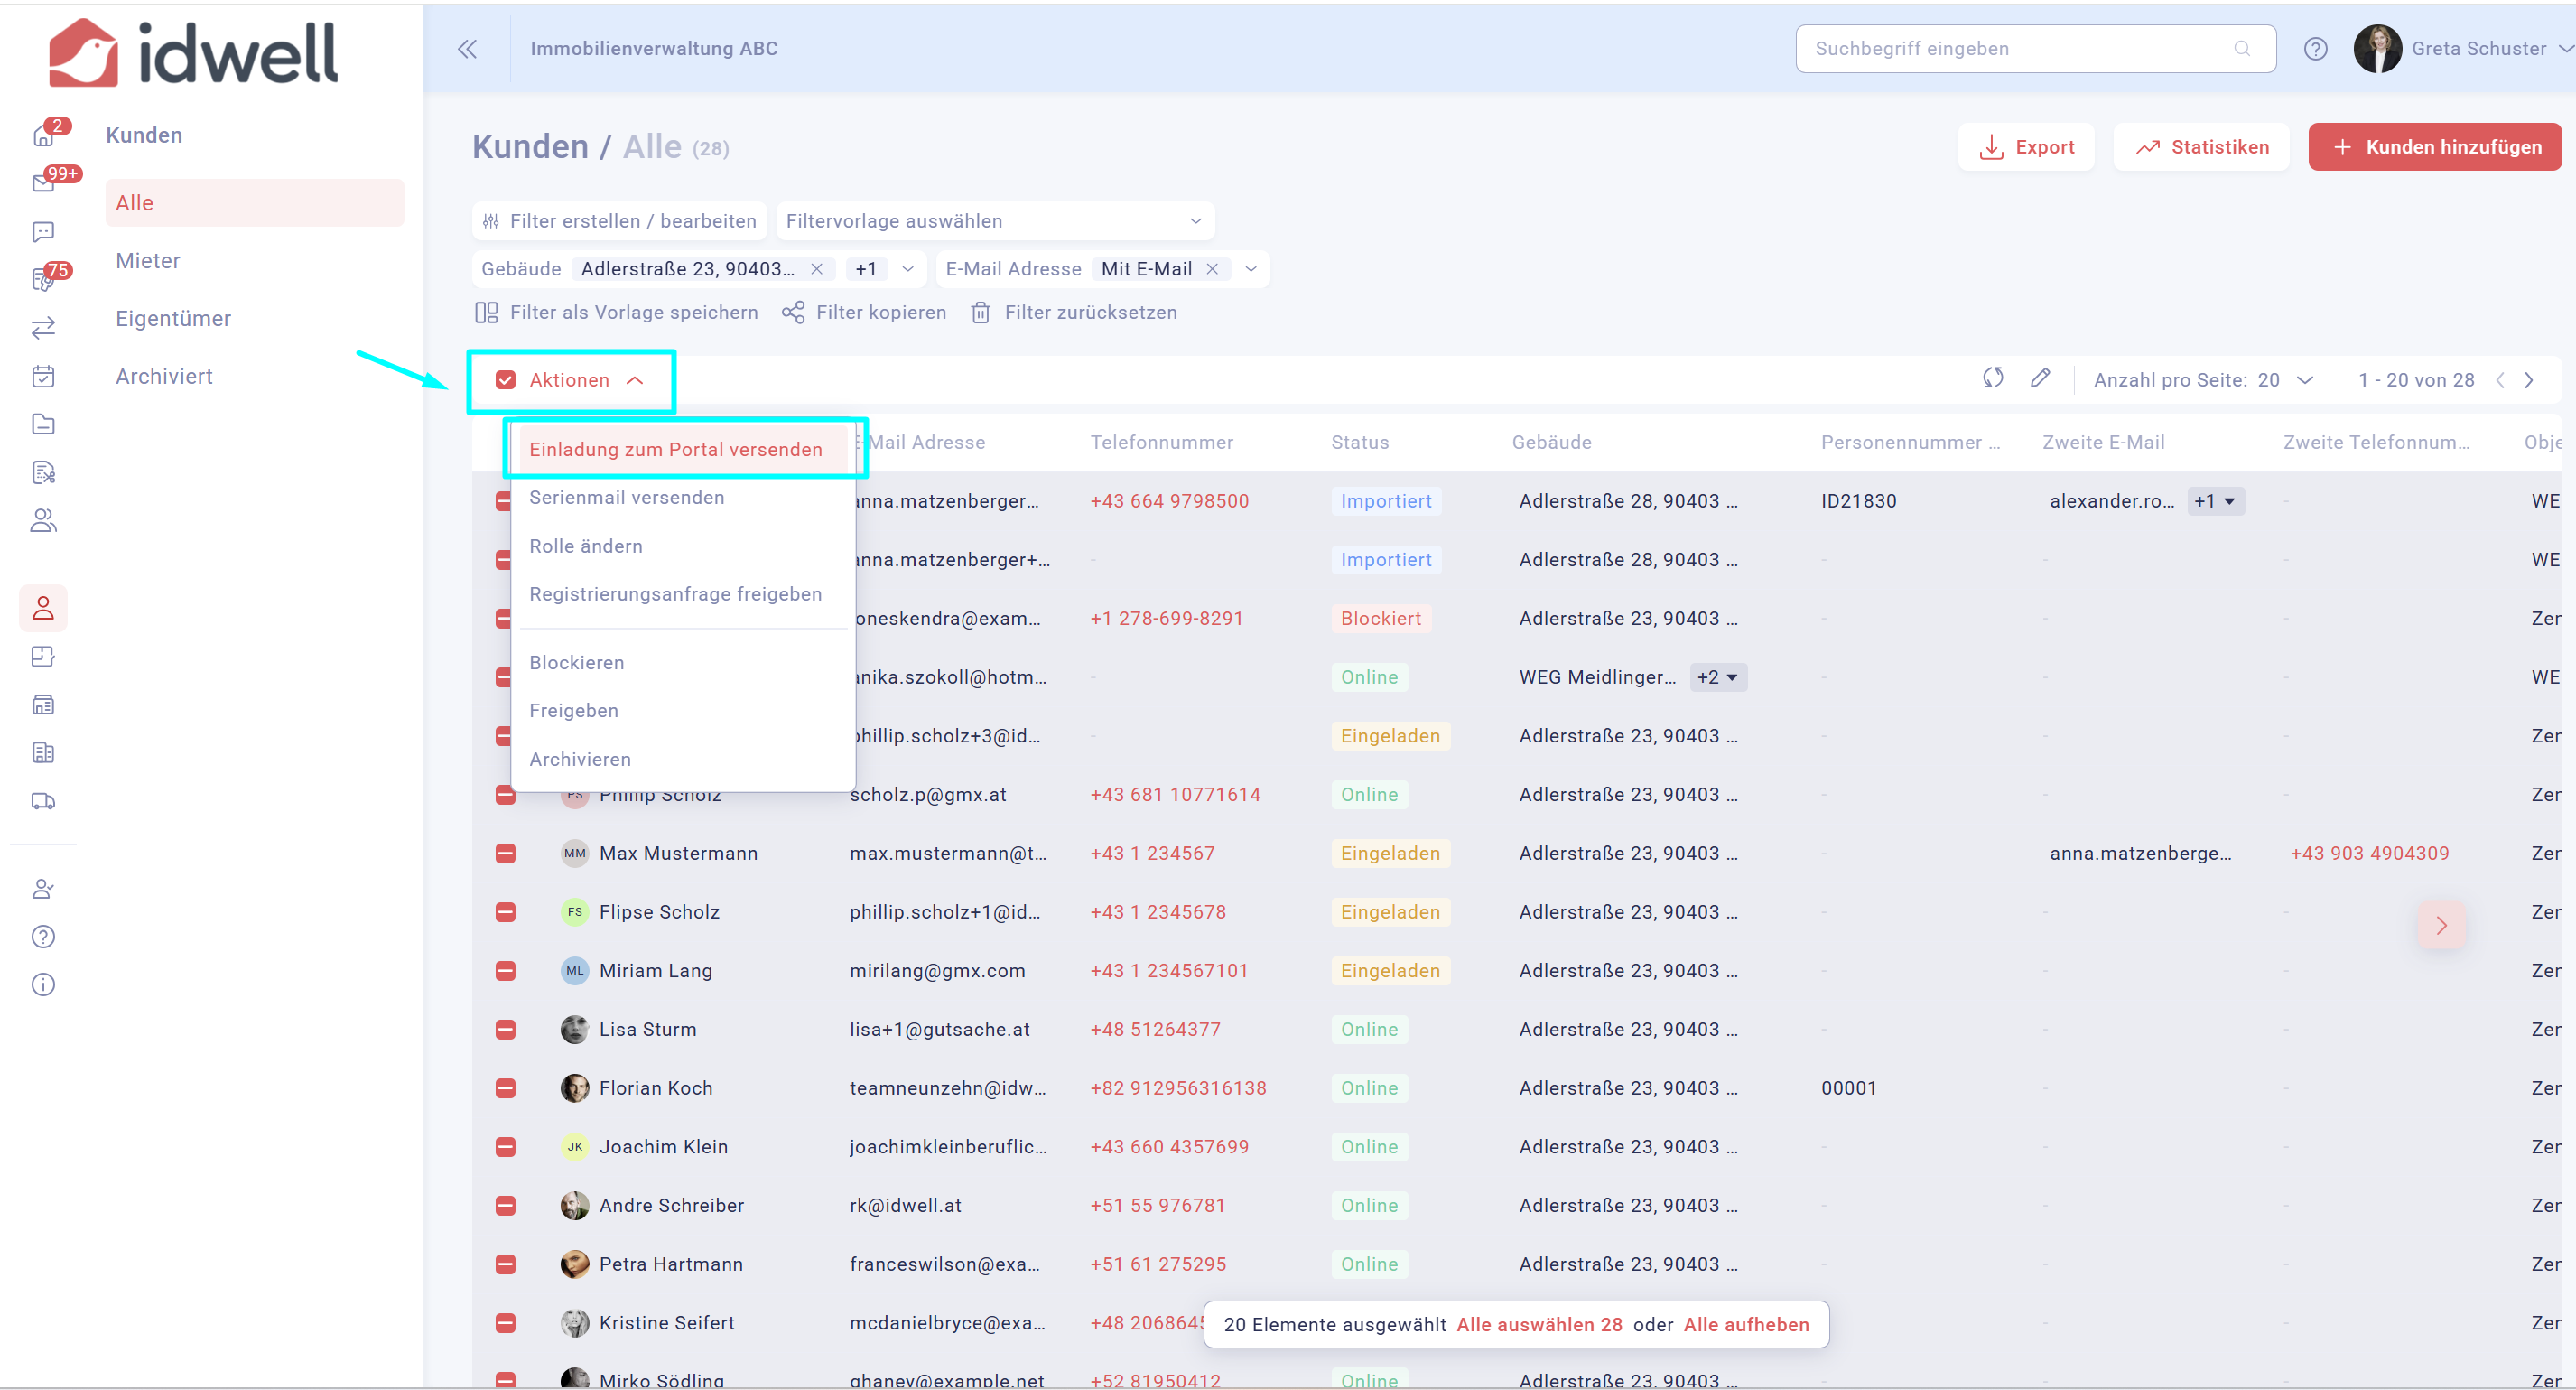This screenshot has height=1390, width=2576.
Task: Choose Serienmail versenden from Aktionen menu
Action: point(627,497)
